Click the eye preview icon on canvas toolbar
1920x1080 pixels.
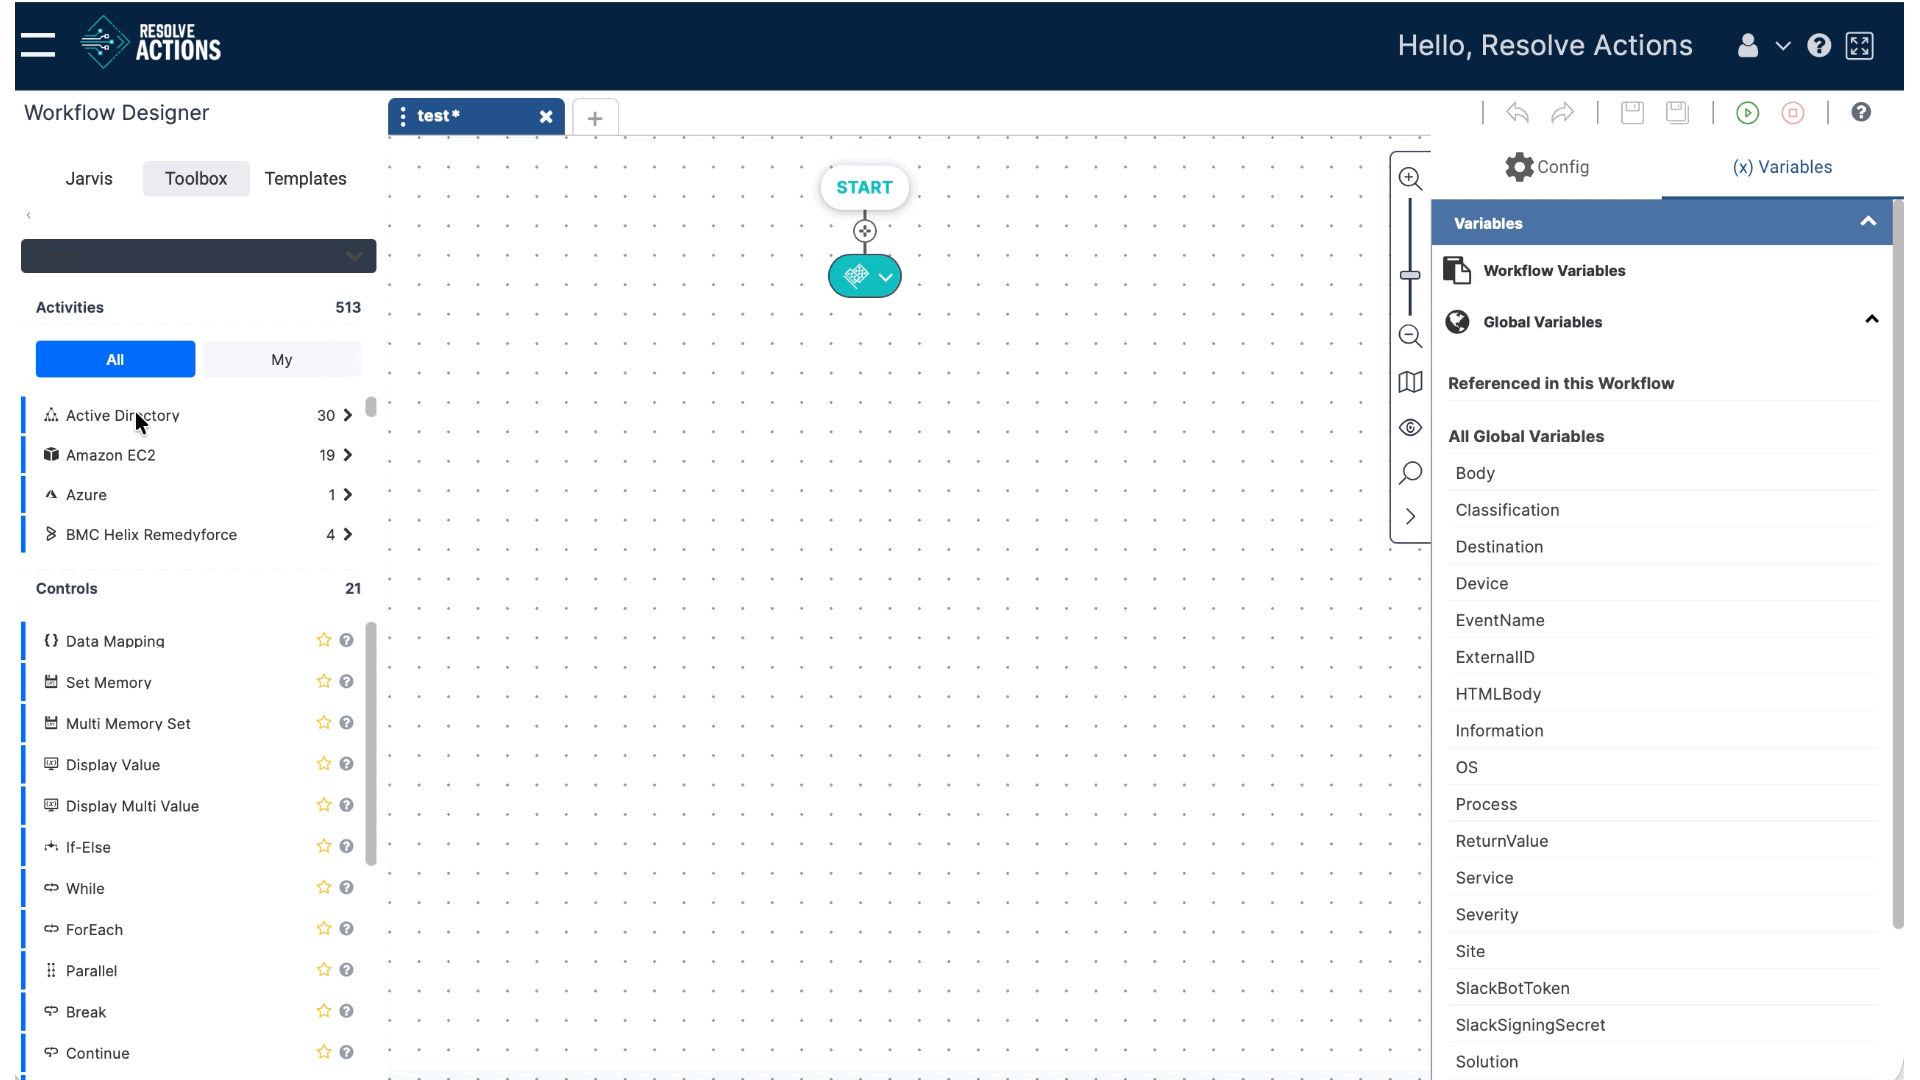pyautogui.click(x=1410, y=427)
